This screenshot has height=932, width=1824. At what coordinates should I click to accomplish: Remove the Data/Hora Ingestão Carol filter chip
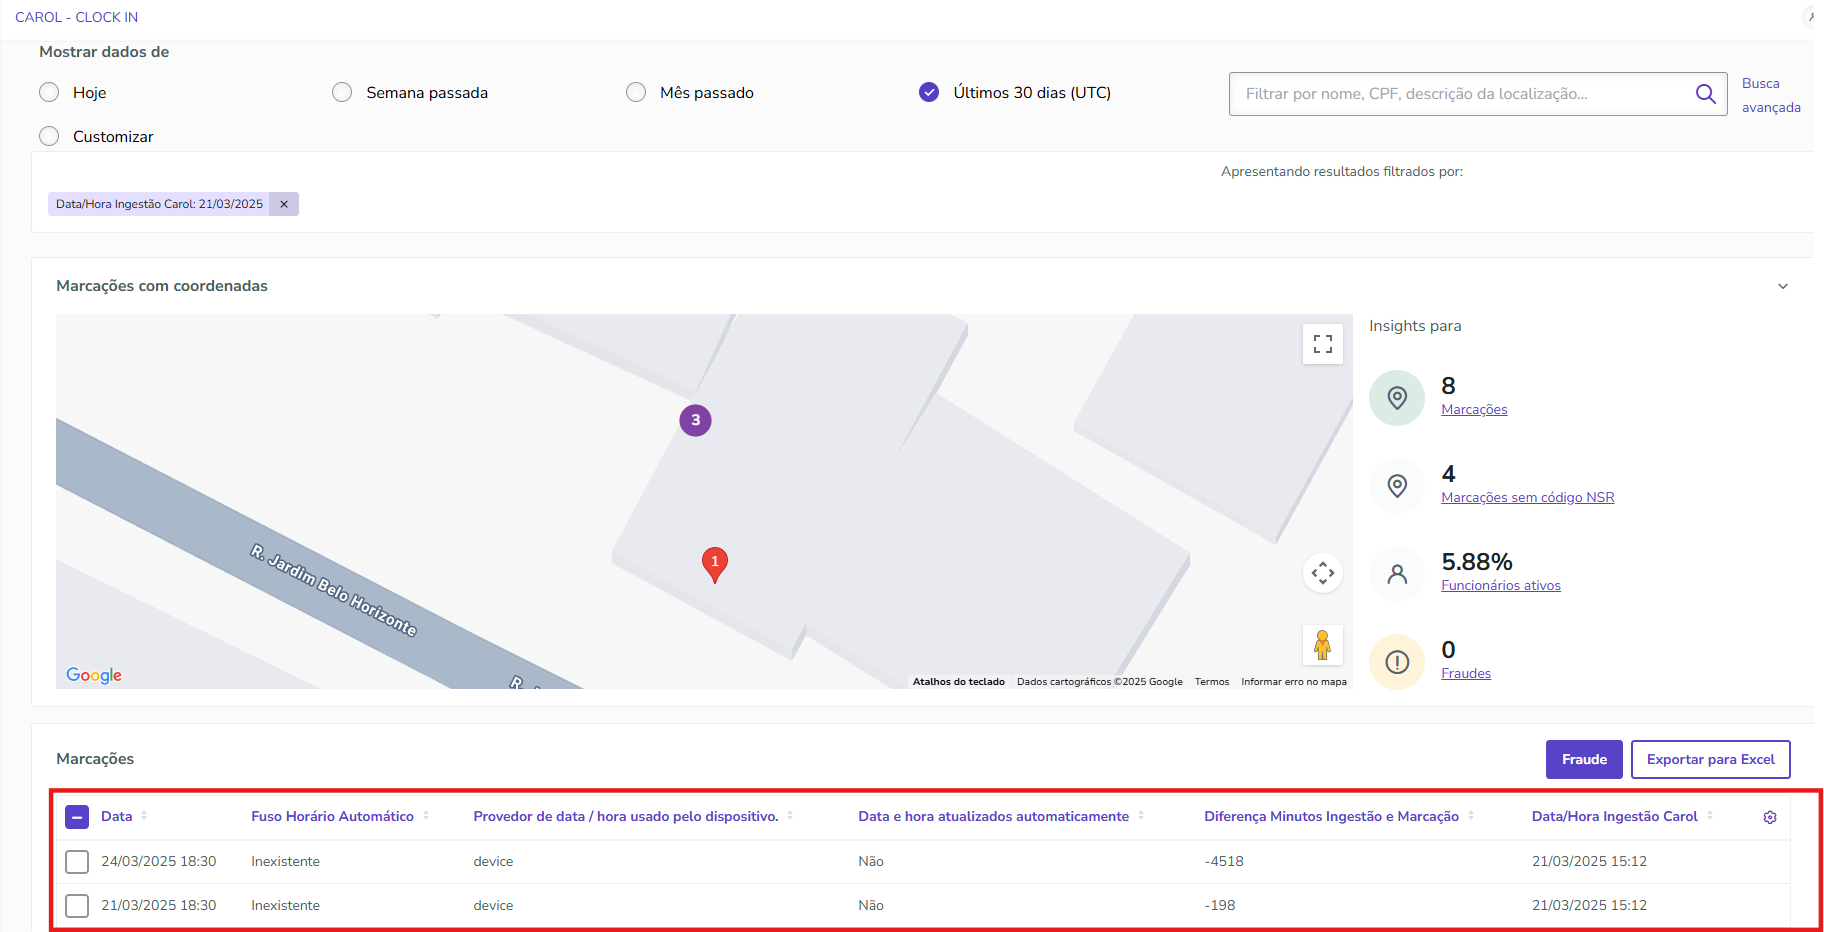[284, 203]
